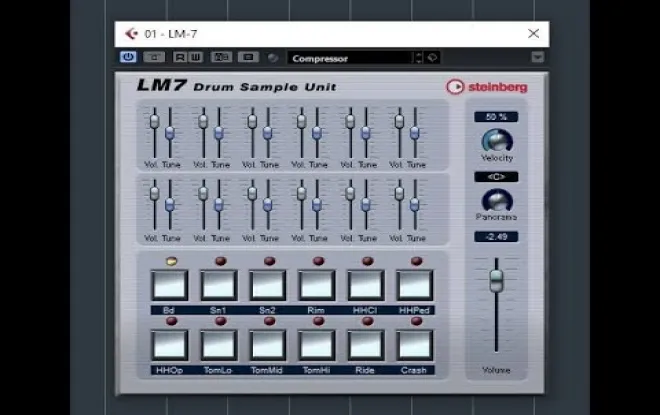Toggle the plugin power/activate button
Image resolution: width=660 pixels, height=415 pixels.
pos(128,57)
